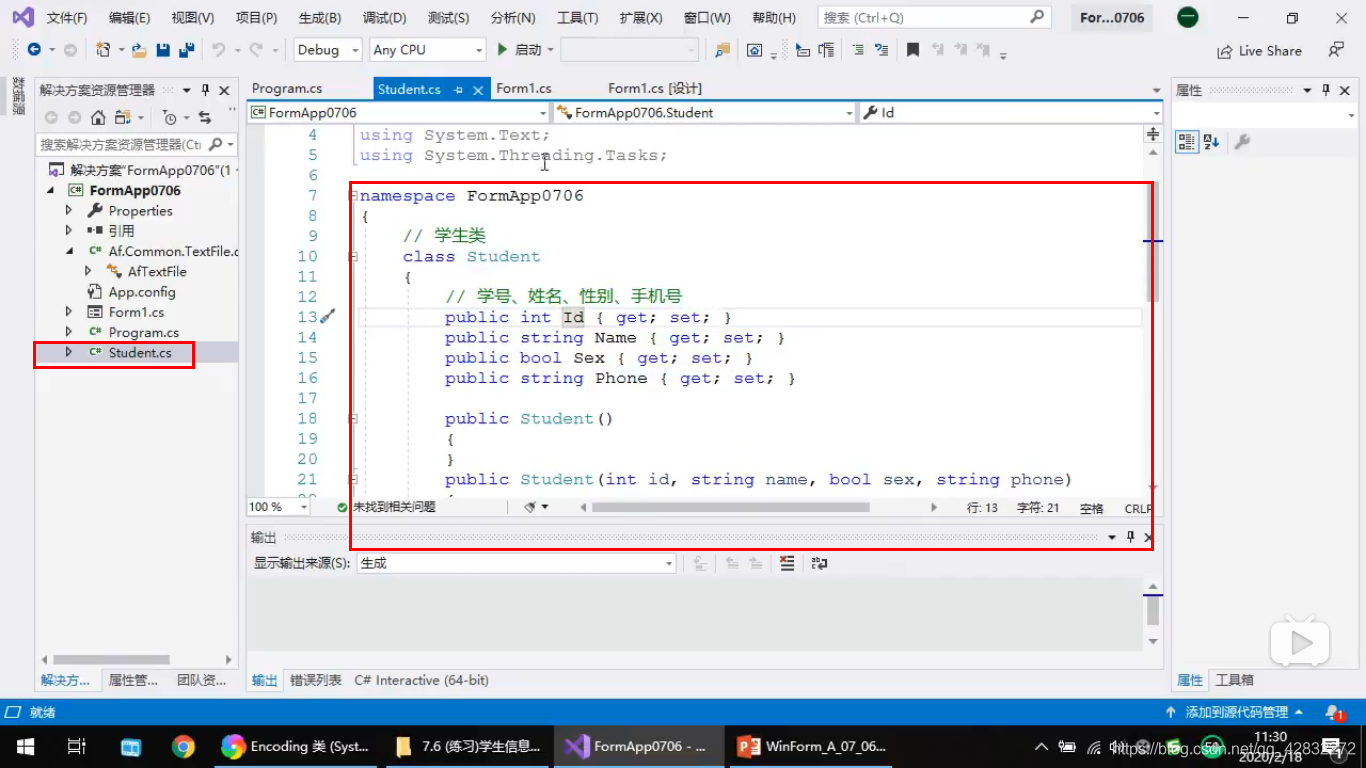Open the Debug configuration dropdown
Image resolution: width=1366 pixels, height=768 pixels.
(329, 50)
